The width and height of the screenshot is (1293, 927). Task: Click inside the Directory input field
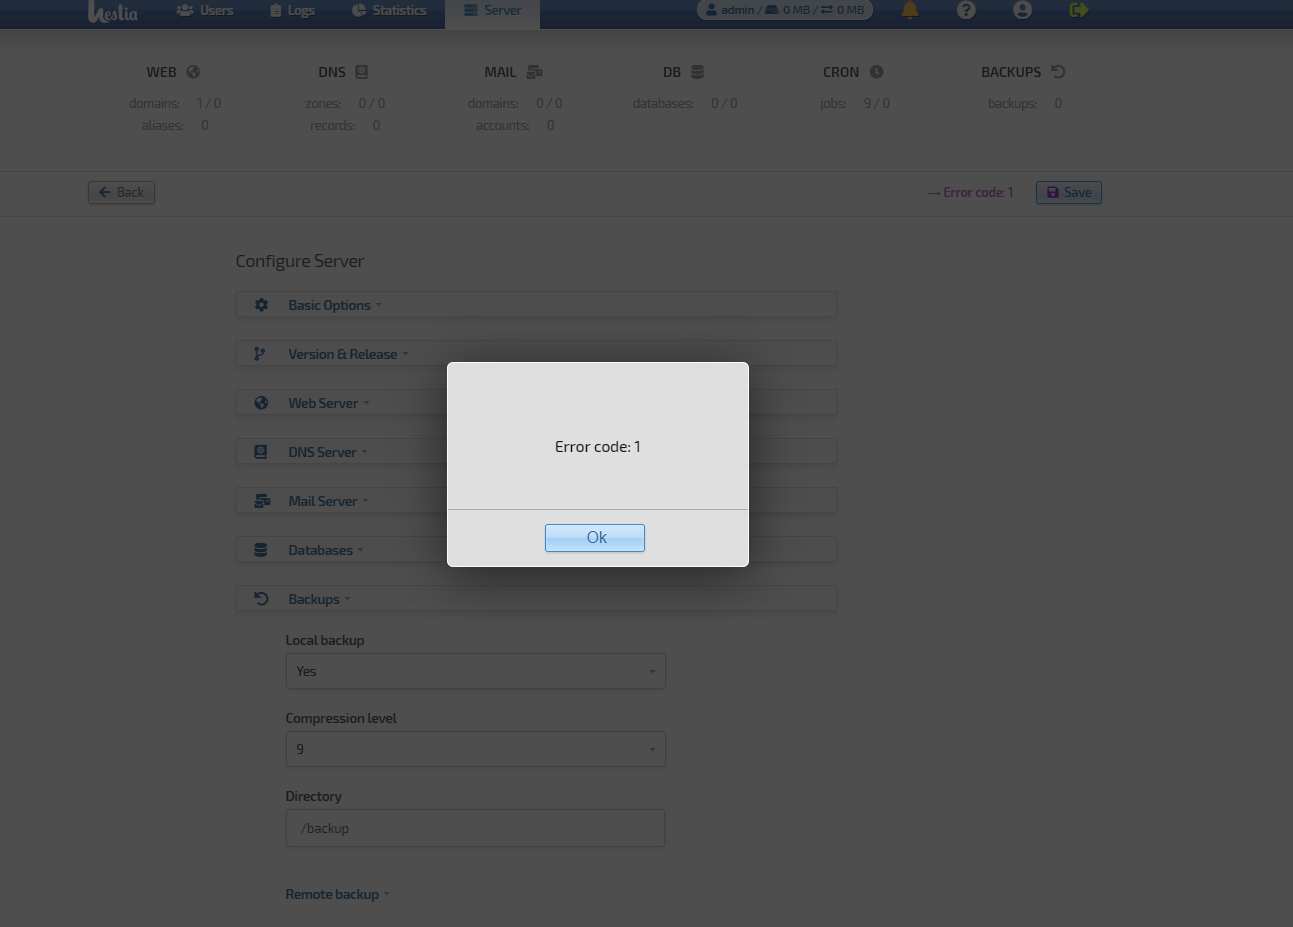pyautogui.click(x=475, y=828)
